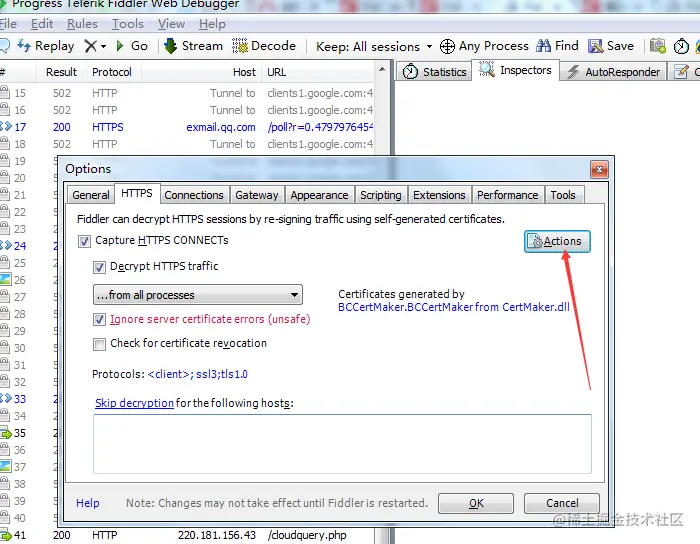Switch to the AutoResponder tab

[613, 72]
